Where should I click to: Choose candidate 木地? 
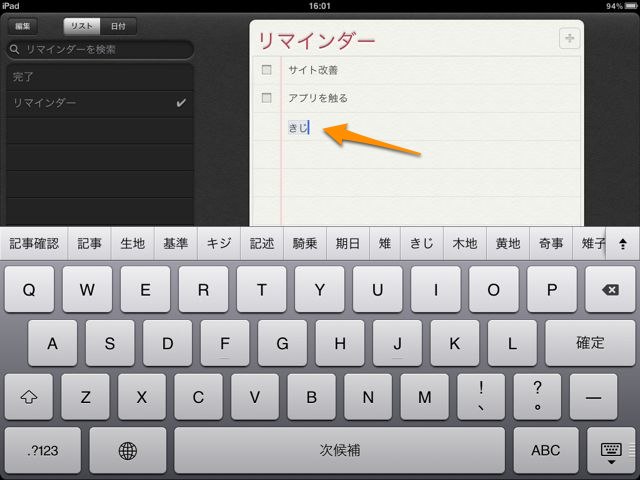[464, 244]
